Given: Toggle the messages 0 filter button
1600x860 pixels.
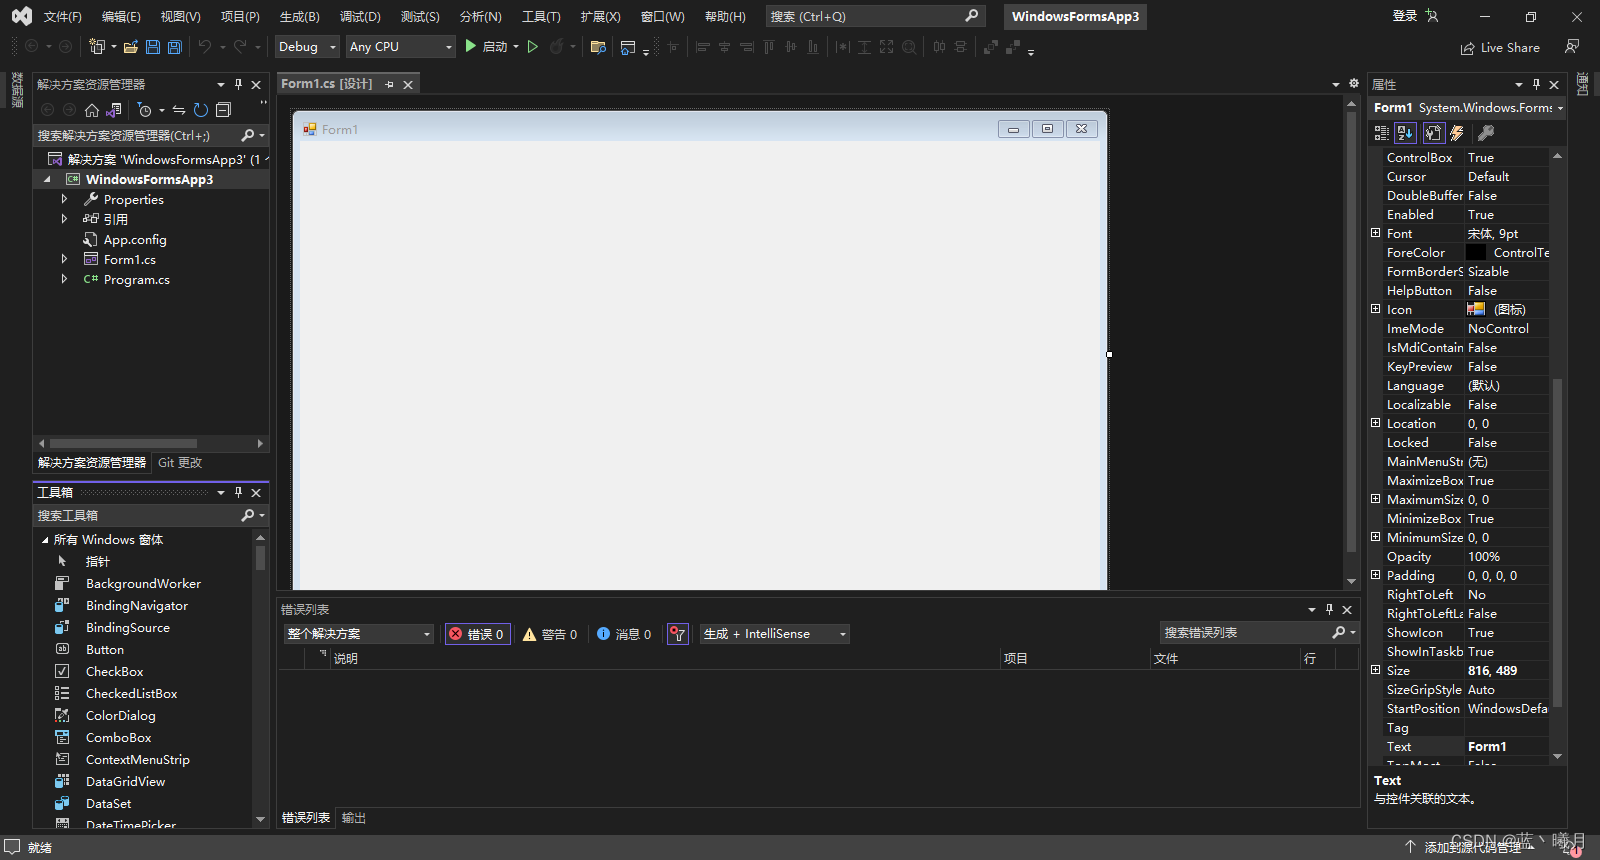Looking at the screenshot, I should pos(624,634).
